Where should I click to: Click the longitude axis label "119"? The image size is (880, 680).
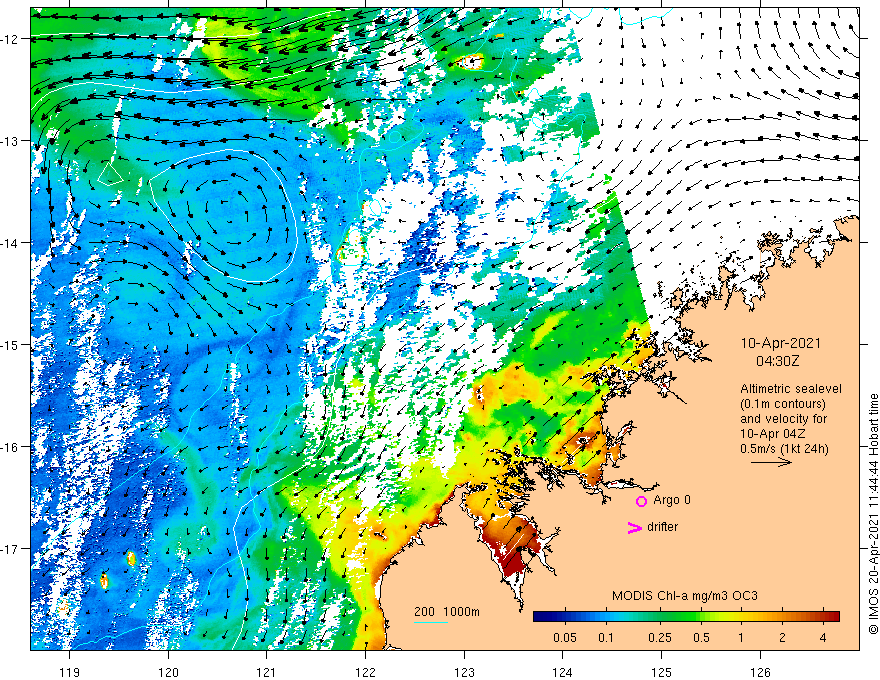70,672
